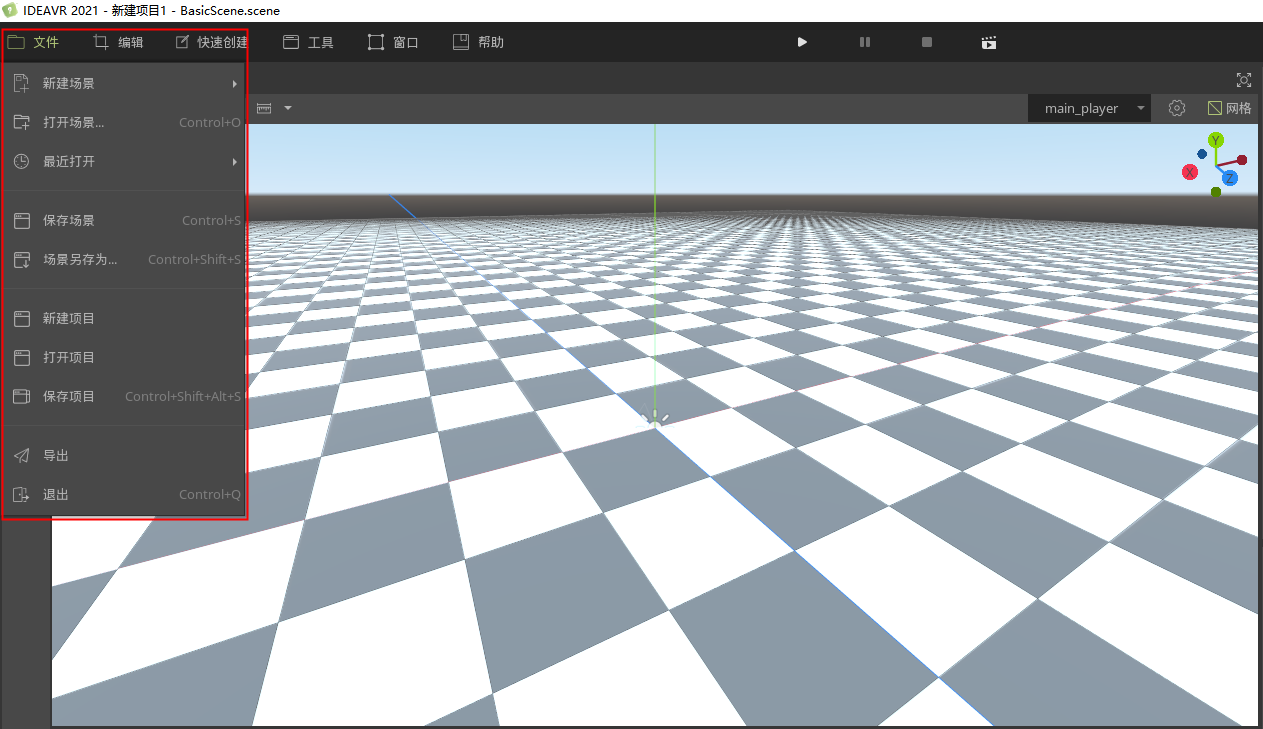The width and height of the screenshot is (1263, 729).
Task: Open the 快速创建 menu
Action: click(211, 42)
